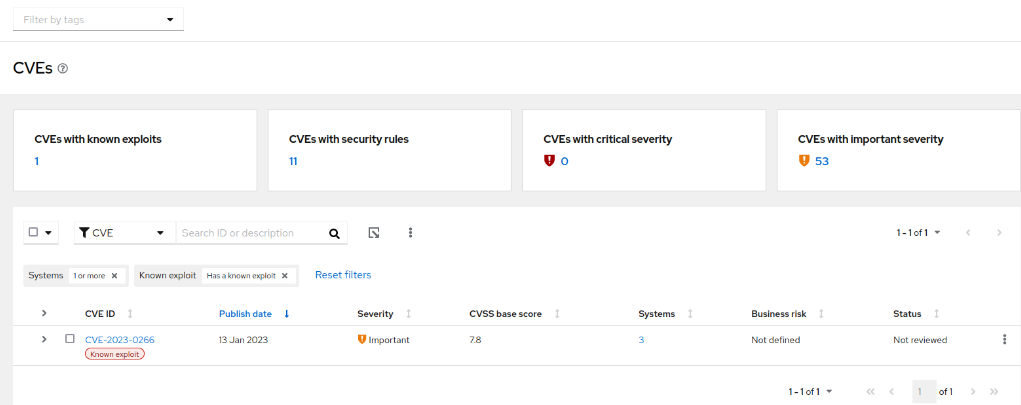
Task: Open the Filter by tags dropdown
Action: 98,20
